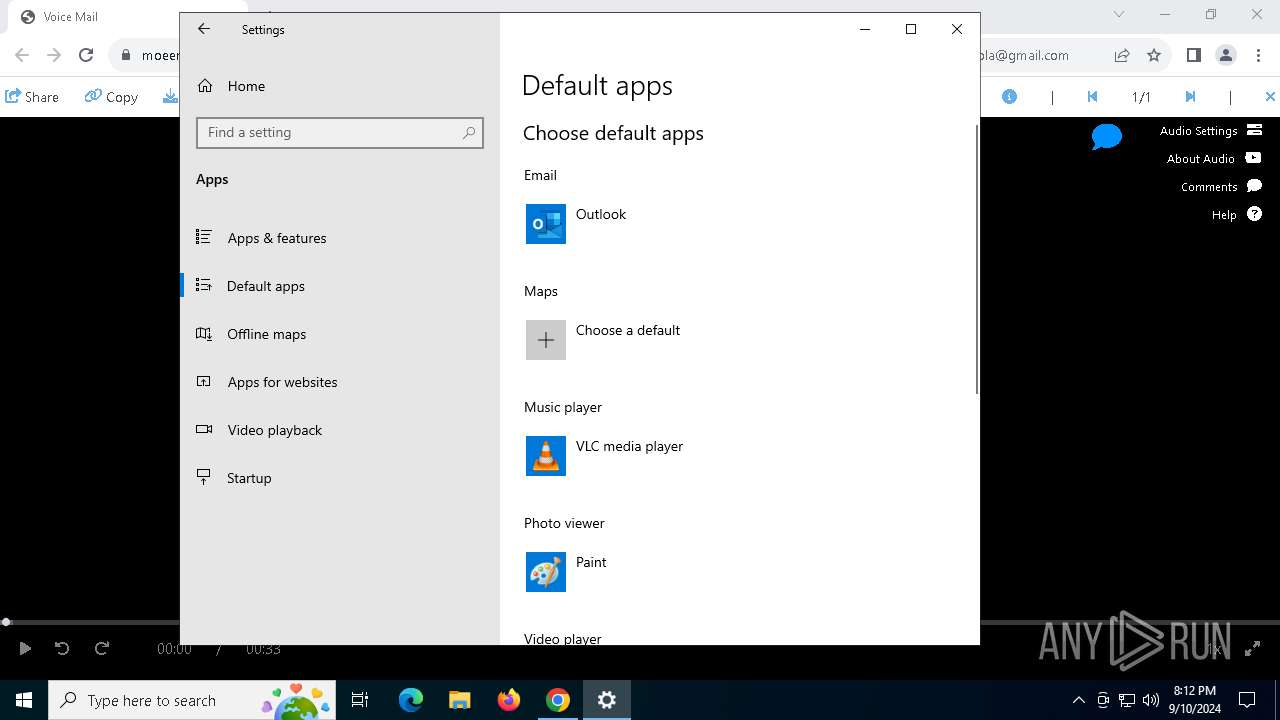Open Comments in the player
1280x720 pixels.
click(x=1221, y=187)
